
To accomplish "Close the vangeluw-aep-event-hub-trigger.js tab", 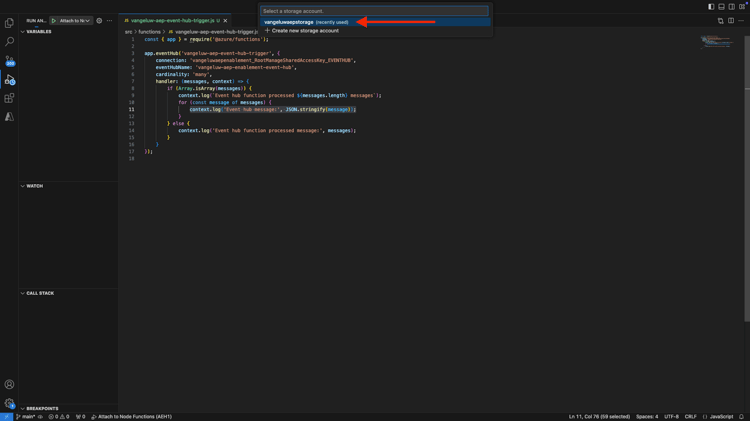I will click(x=225, y=21).
